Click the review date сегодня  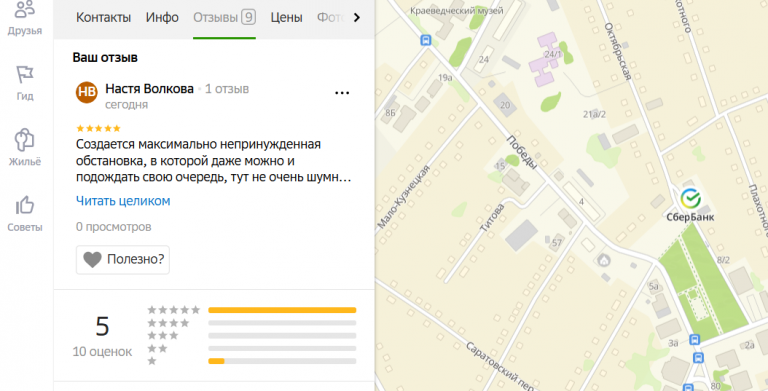click(x=126, y=104)
